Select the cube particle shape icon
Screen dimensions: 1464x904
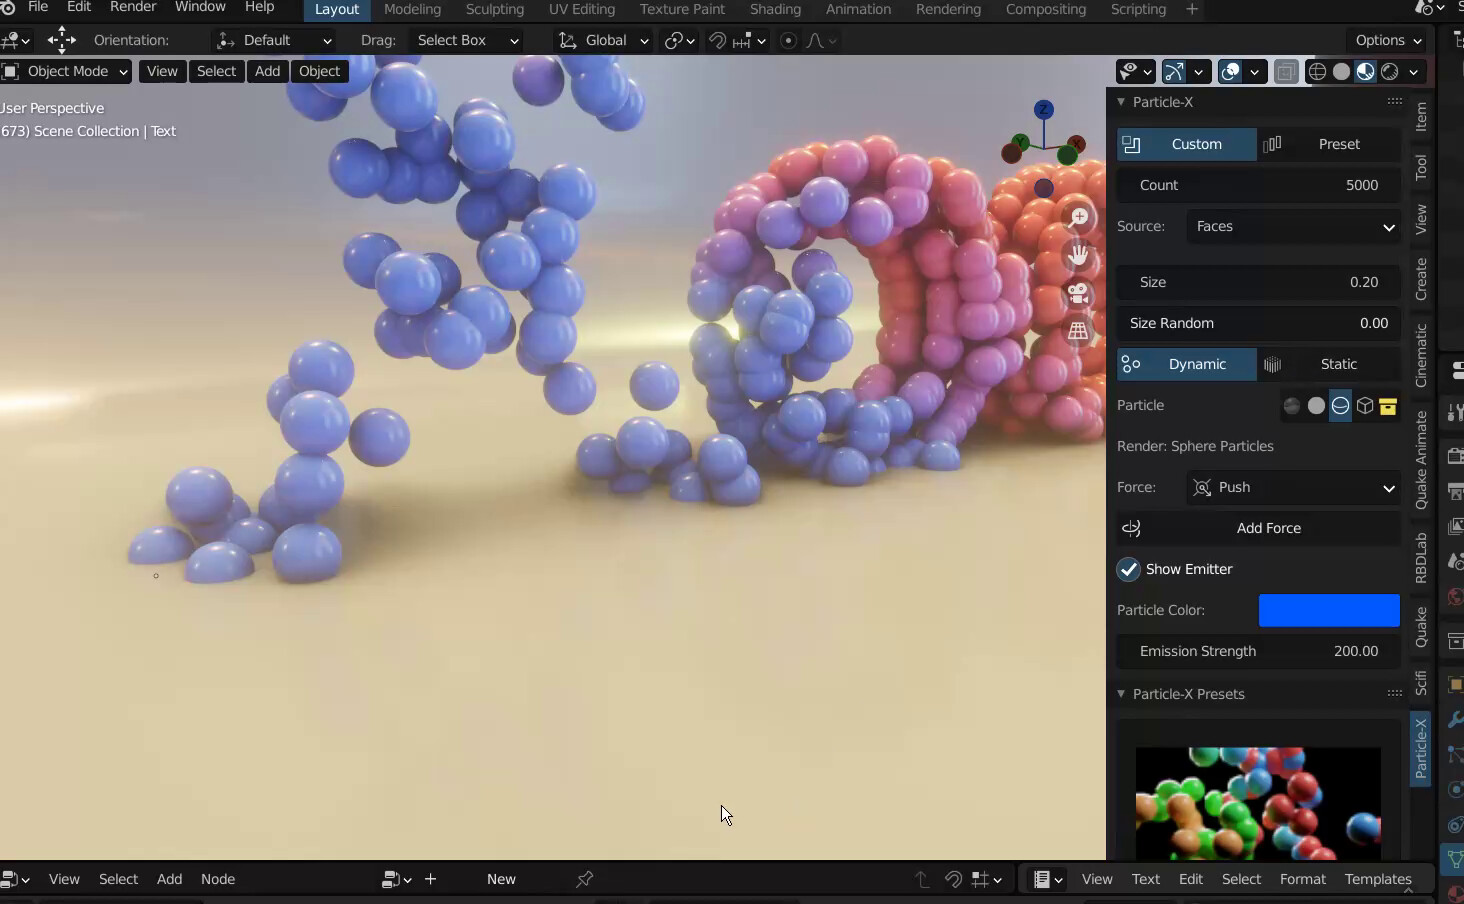pos(1365,406)
